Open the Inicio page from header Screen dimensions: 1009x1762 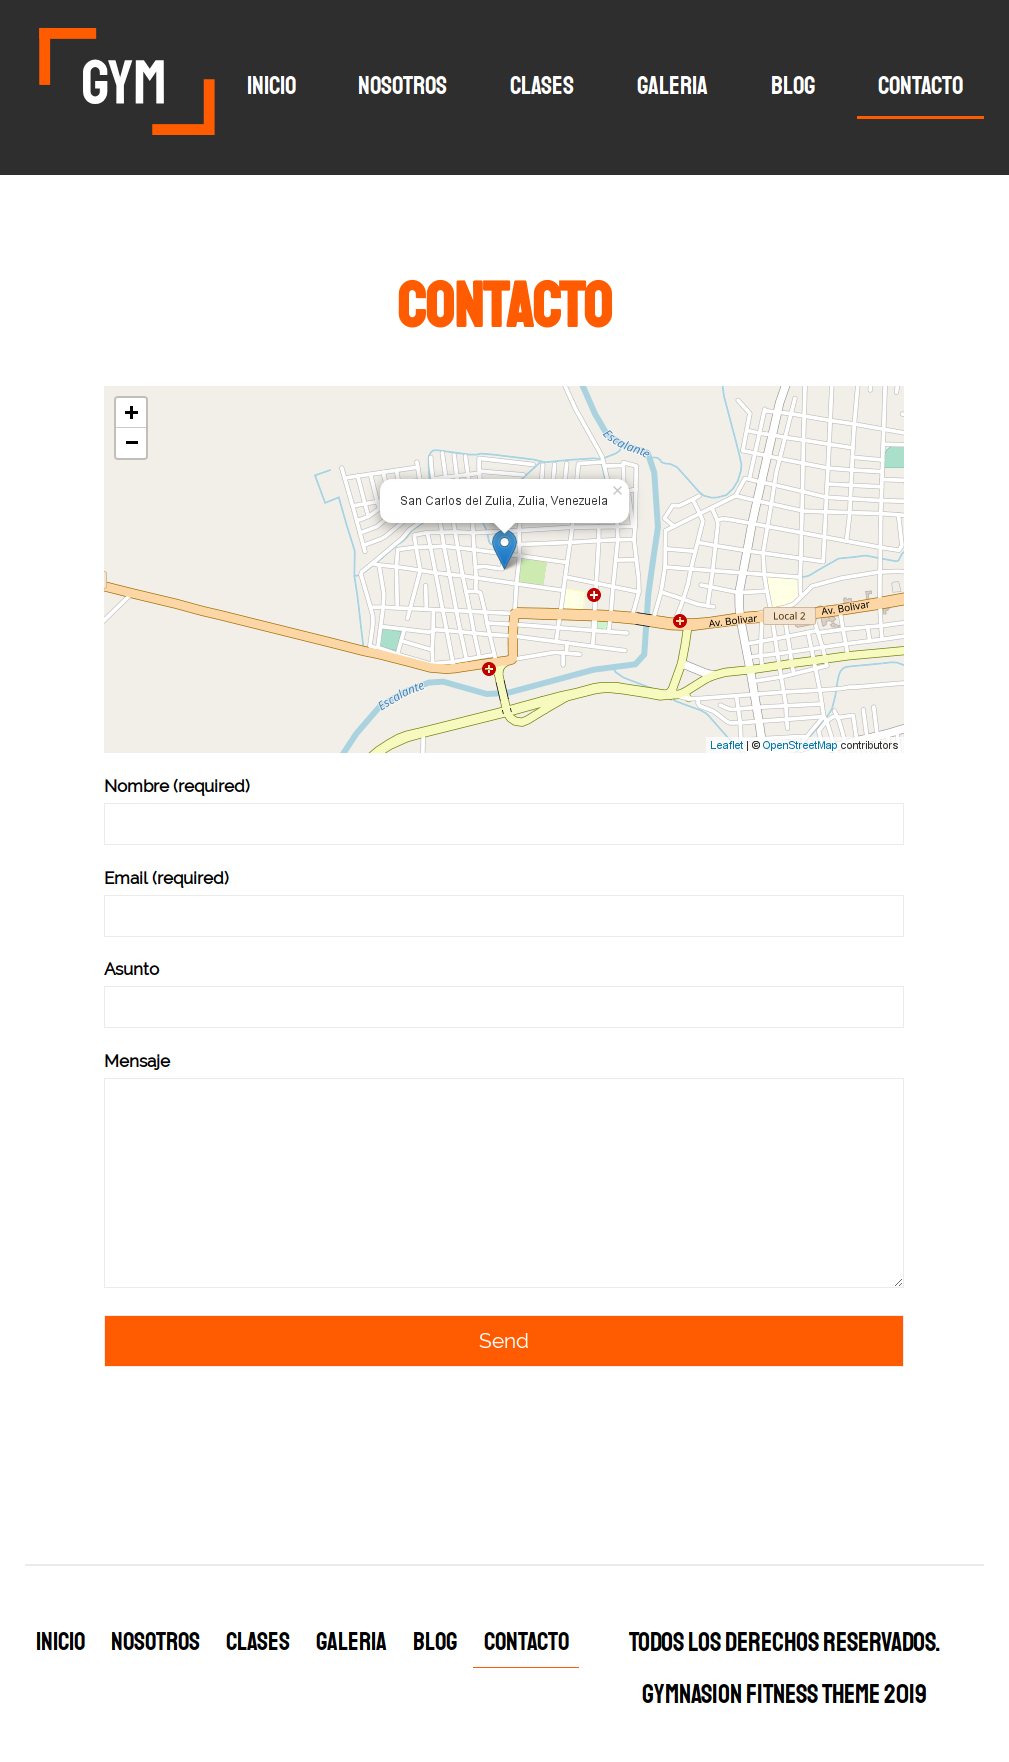point(272,86)
